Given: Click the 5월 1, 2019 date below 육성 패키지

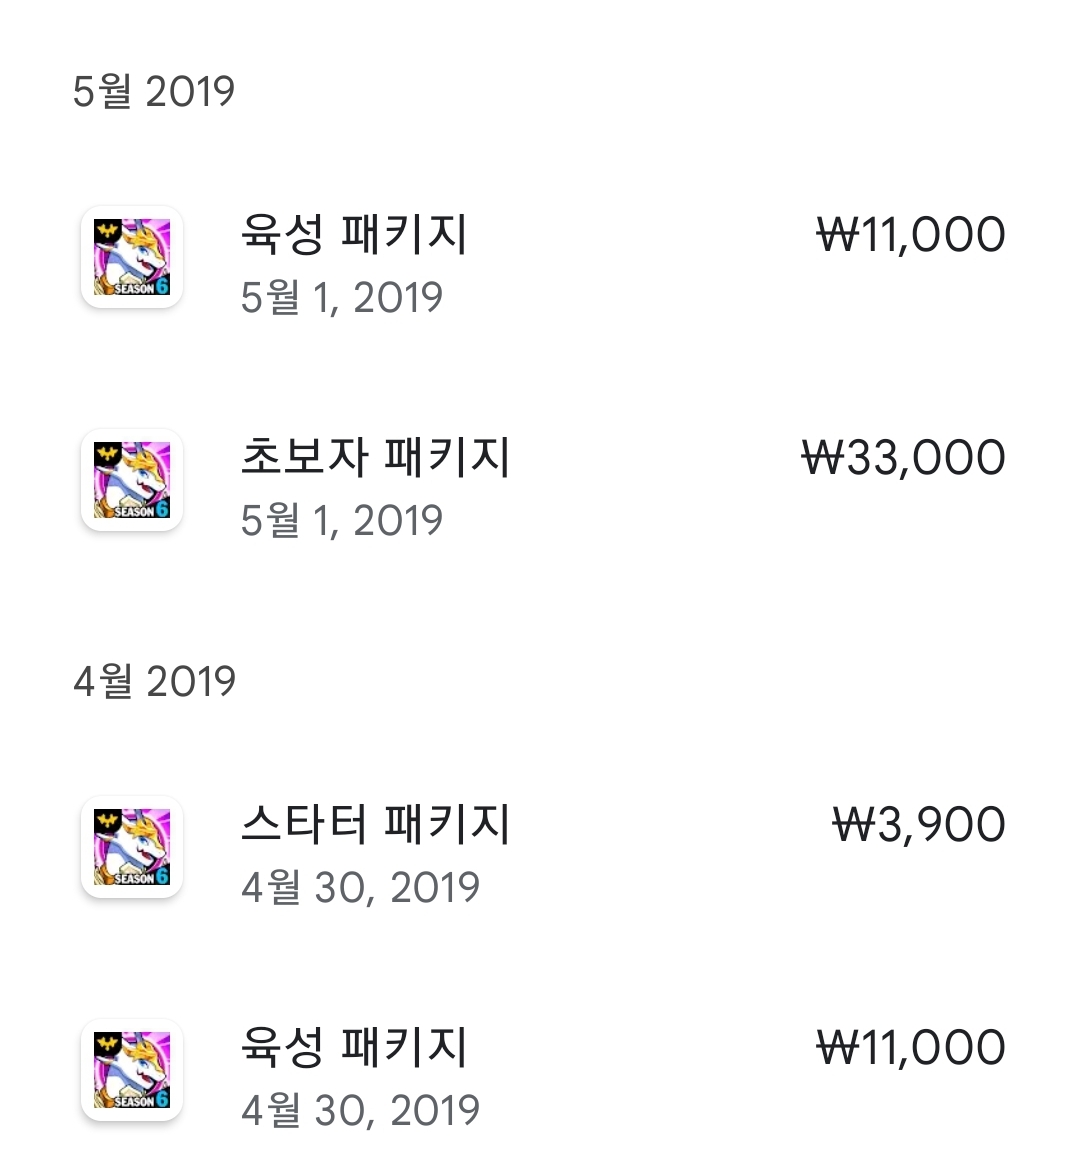Looking at the screenshot, I should tap(341, 297).
